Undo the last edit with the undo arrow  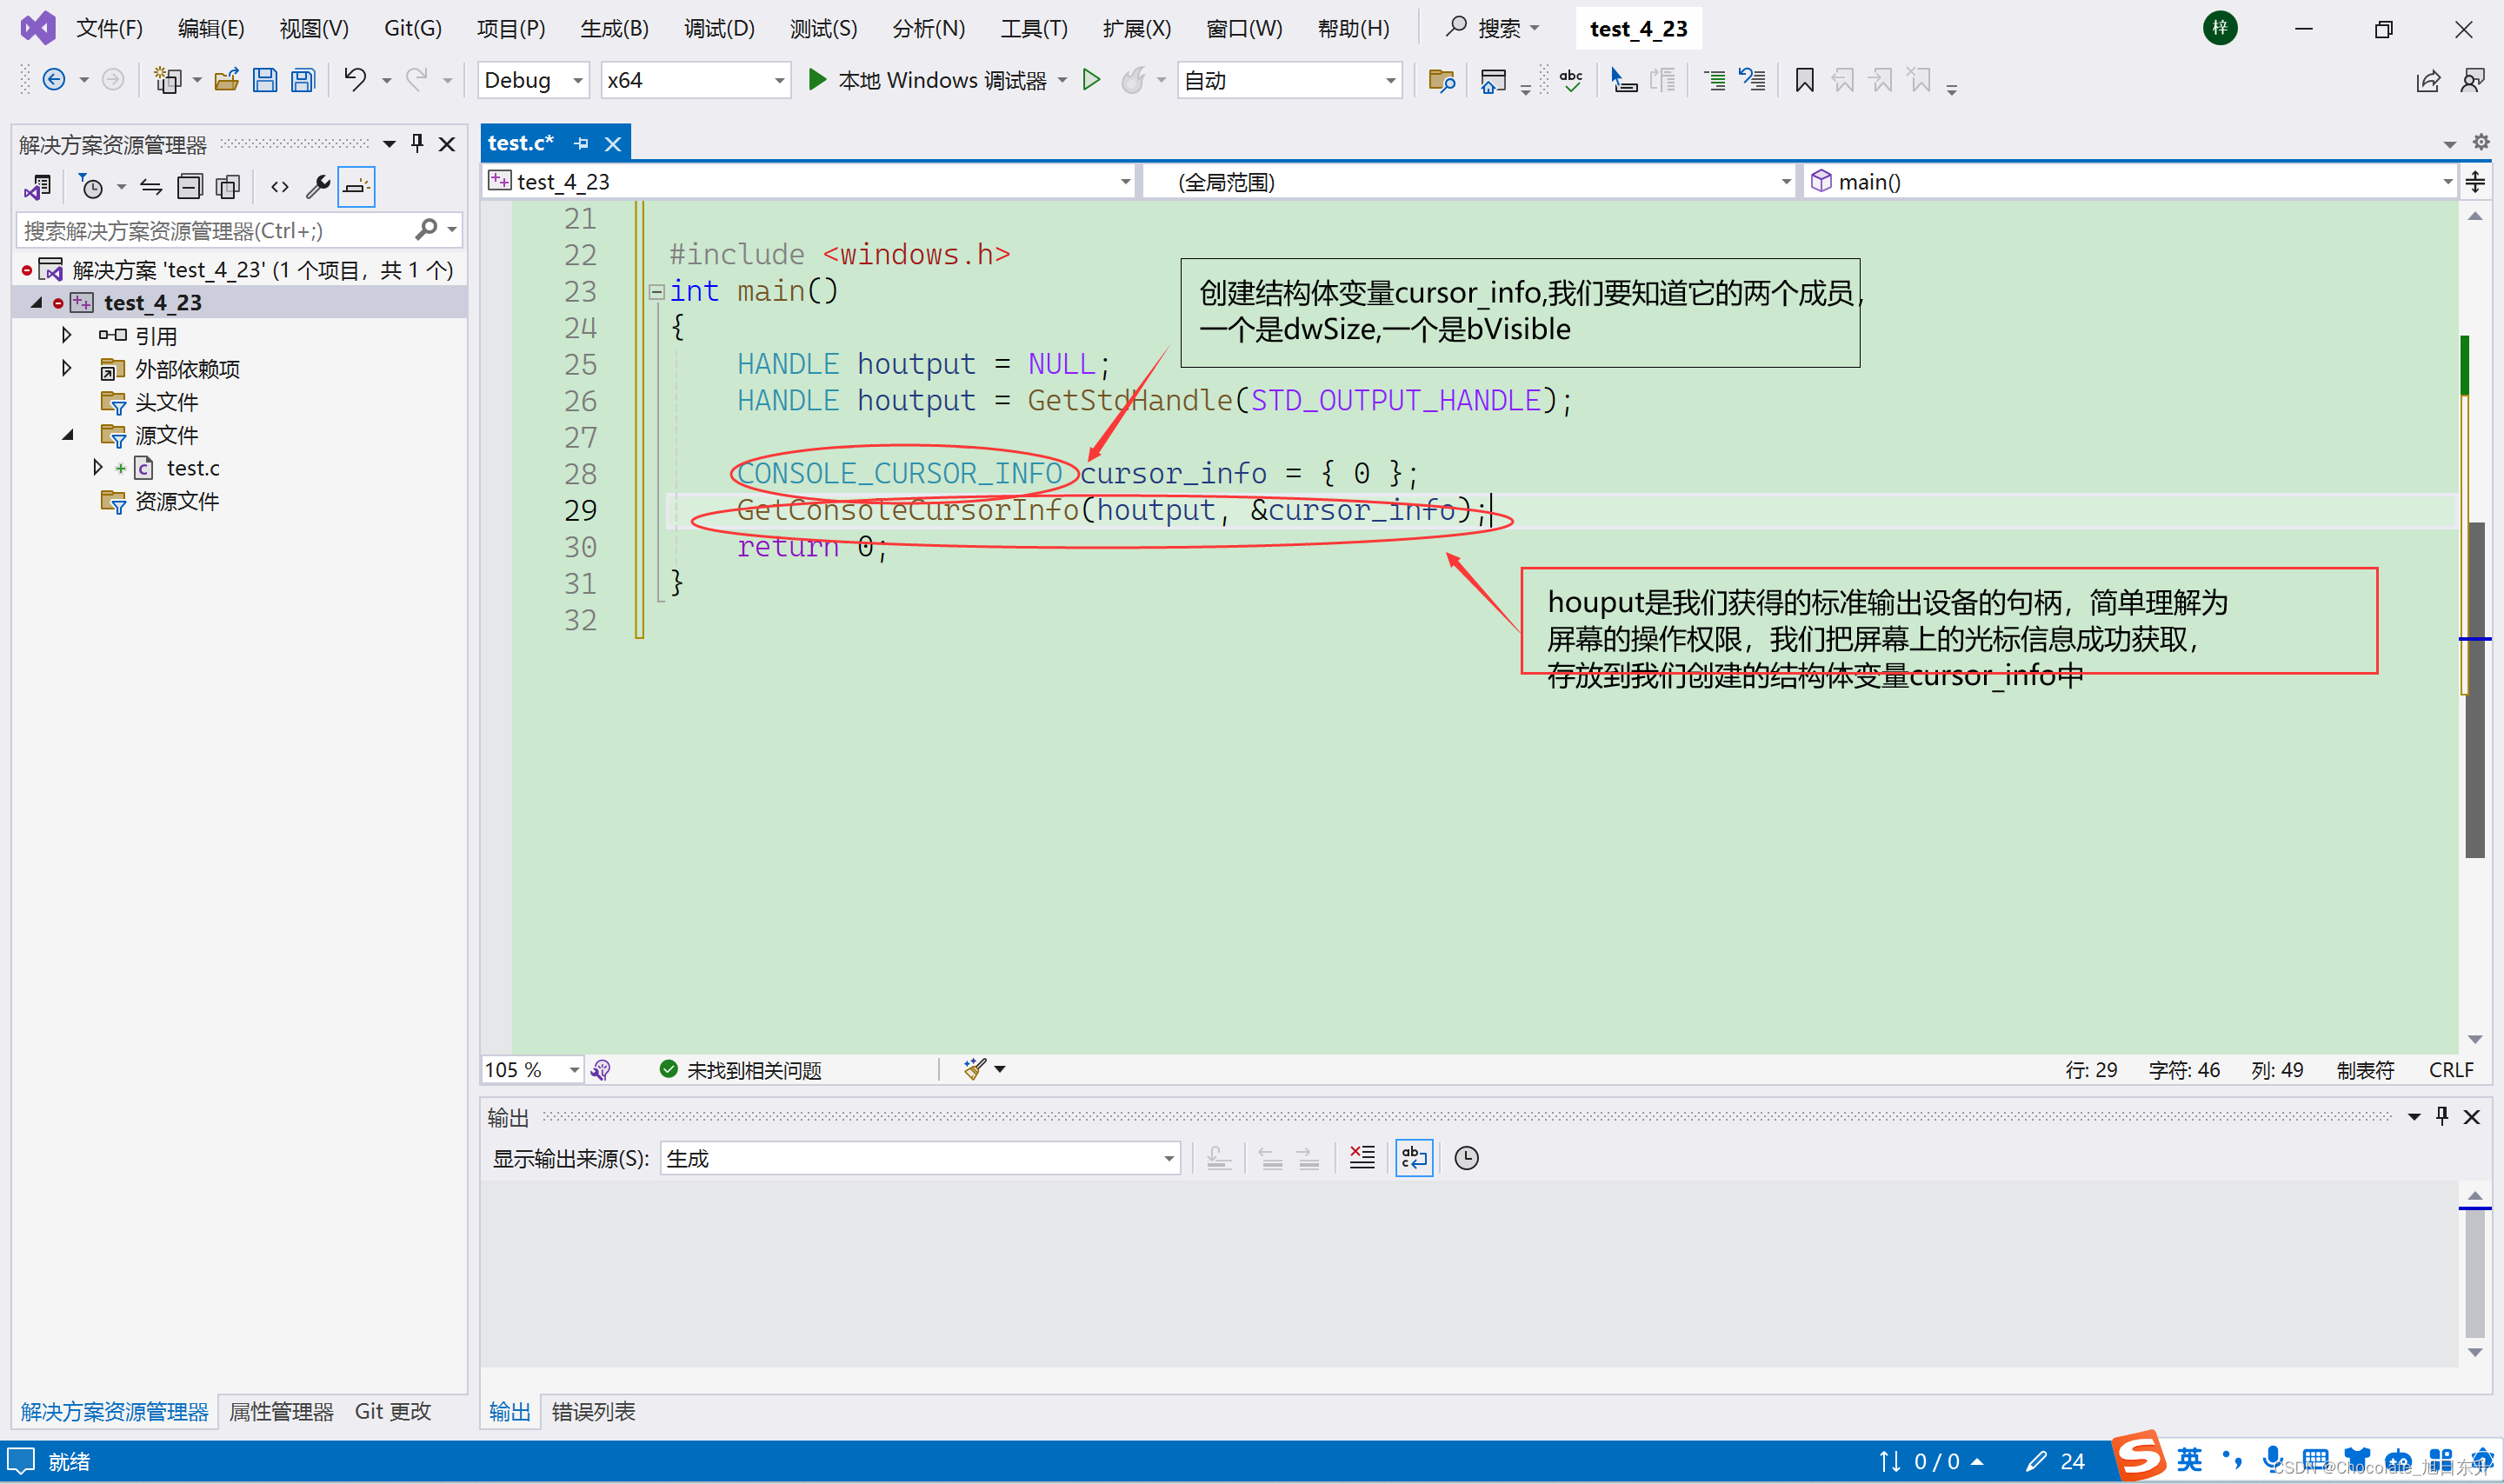(355, 79)
